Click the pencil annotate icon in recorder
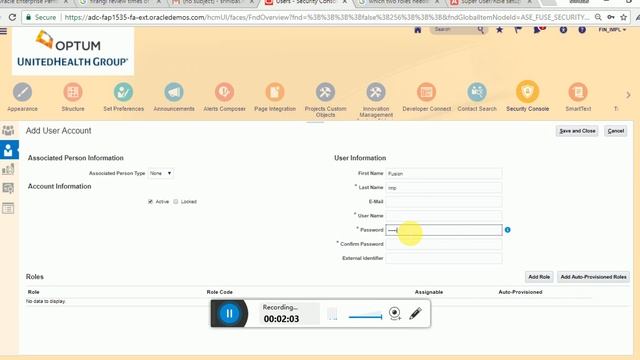 point(415,313)
